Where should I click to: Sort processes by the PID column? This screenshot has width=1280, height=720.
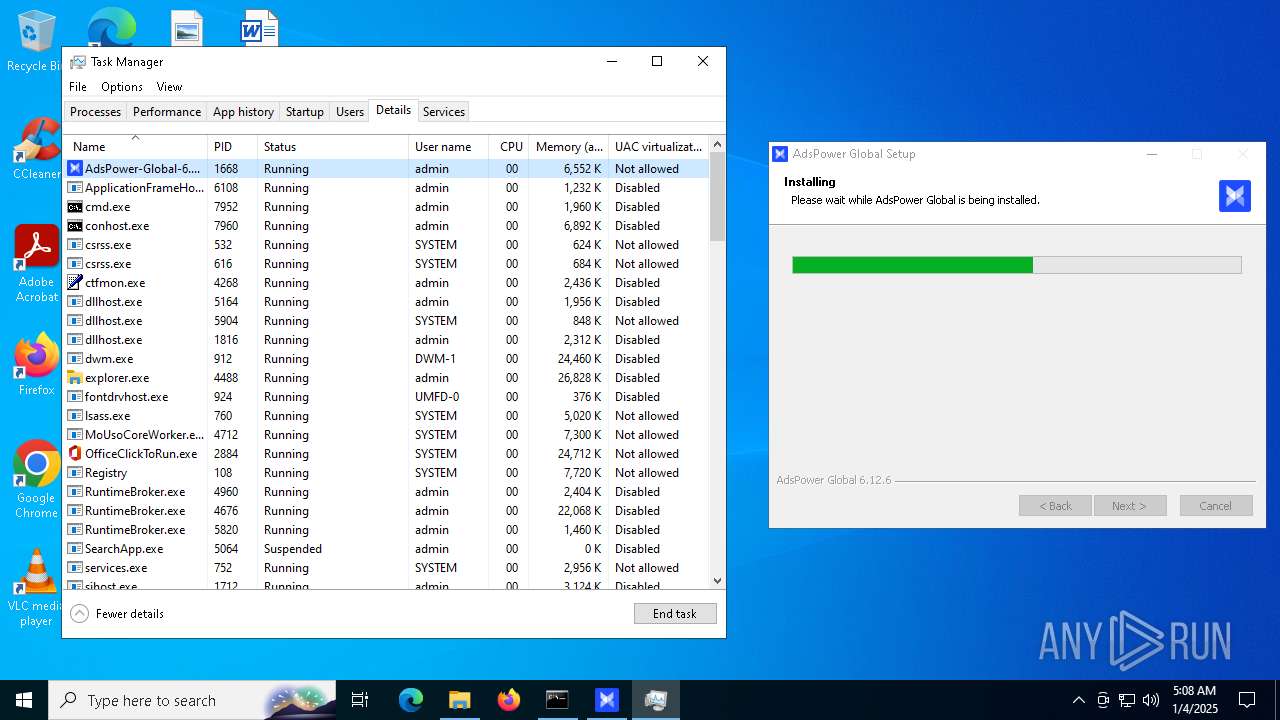pyautogui.click(x=232, y=146)
